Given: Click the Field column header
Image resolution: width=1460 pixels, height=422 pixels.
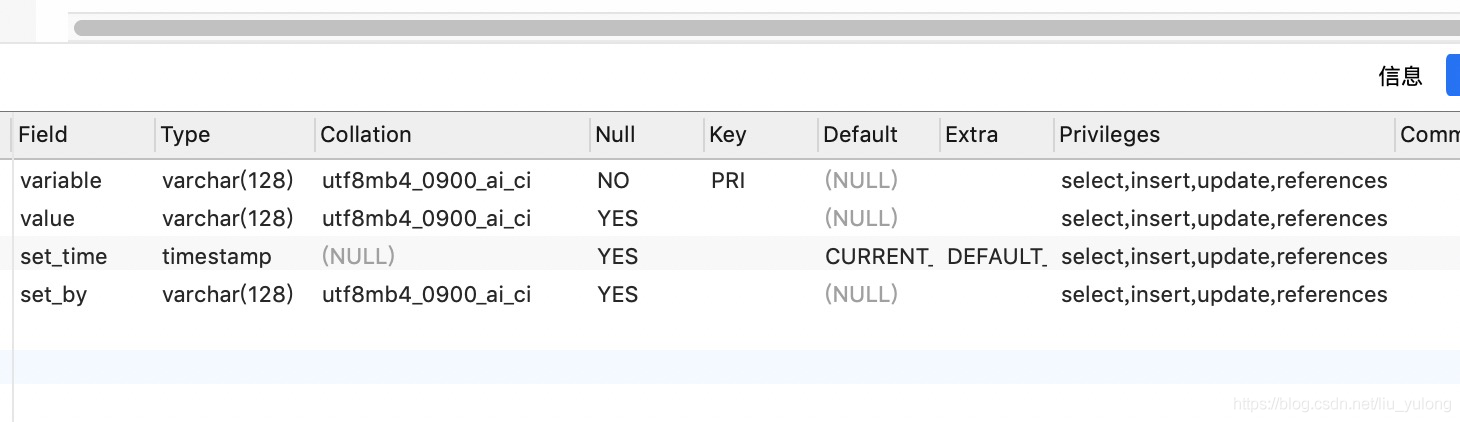Looking at the screenshot, I should point(43,135).
